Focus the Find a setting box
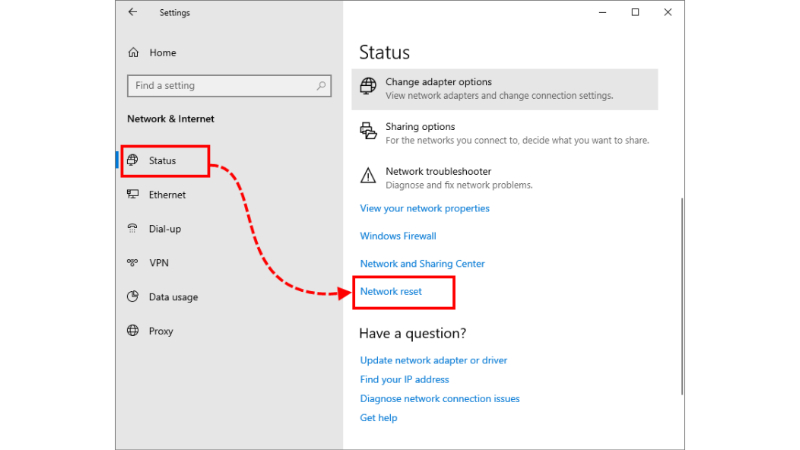 click(229, 86)
